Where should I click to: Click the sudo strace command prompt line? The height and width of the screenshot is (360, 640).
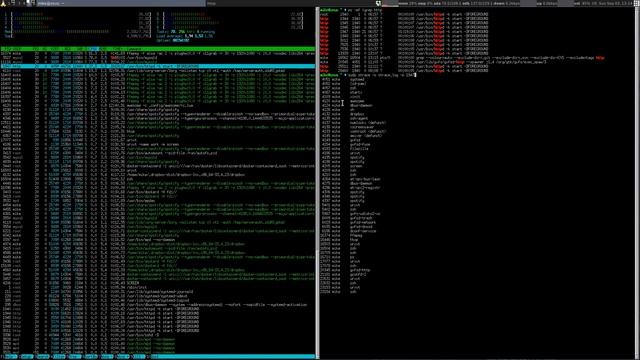point(368,75)
